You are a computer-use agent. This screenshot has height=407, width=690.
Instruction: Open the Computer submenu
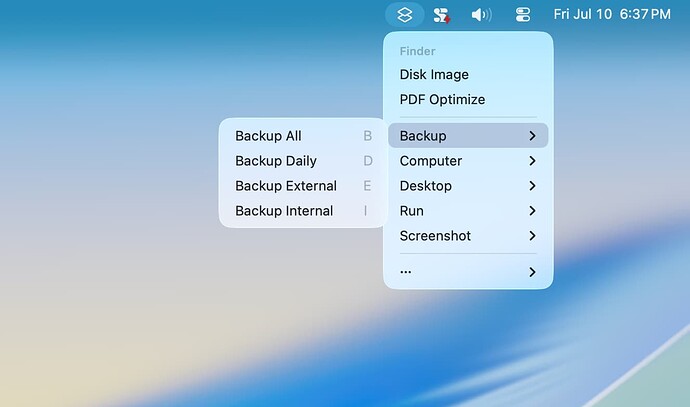click(x=468, y=161)
